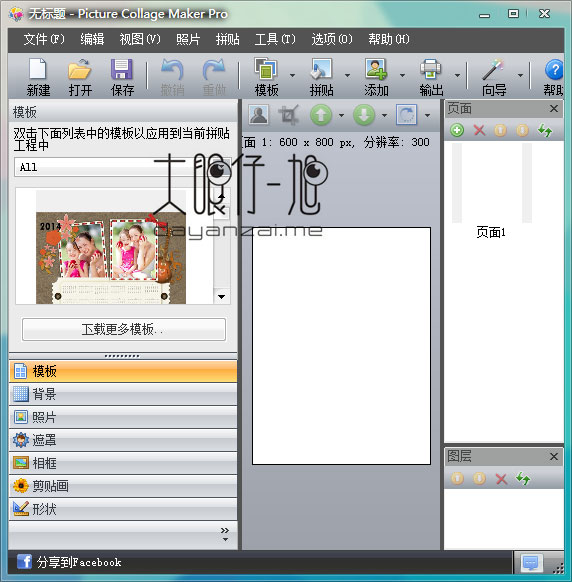This screenshot has width=572, height=582.
Task: Open the 照片 menu
Action: [x=188, y=39]
